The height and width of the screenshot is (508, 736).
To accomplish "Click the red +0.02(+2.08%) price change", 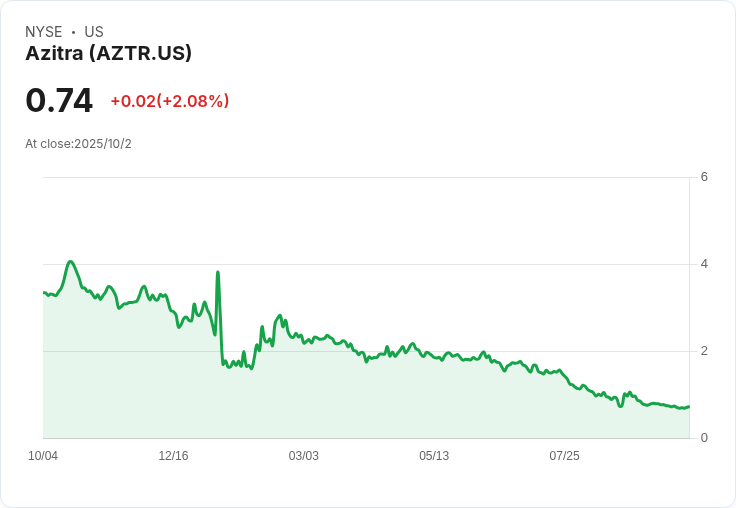I will 169,101.
